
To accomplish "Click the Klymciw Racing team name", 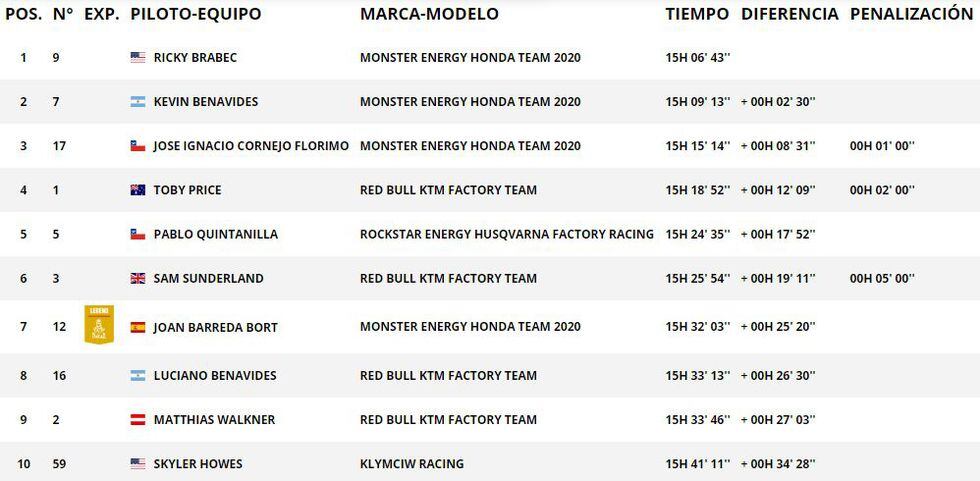I will tap(411, 464).
